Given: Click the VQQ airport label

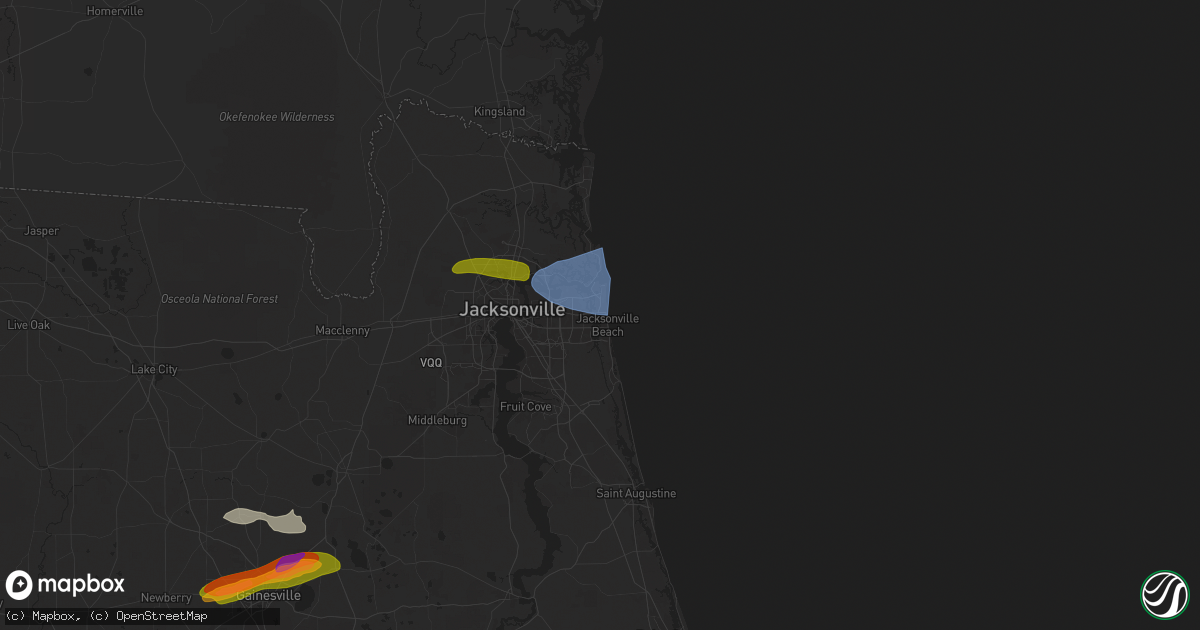Looking at the screenshot, I should 431,363.
